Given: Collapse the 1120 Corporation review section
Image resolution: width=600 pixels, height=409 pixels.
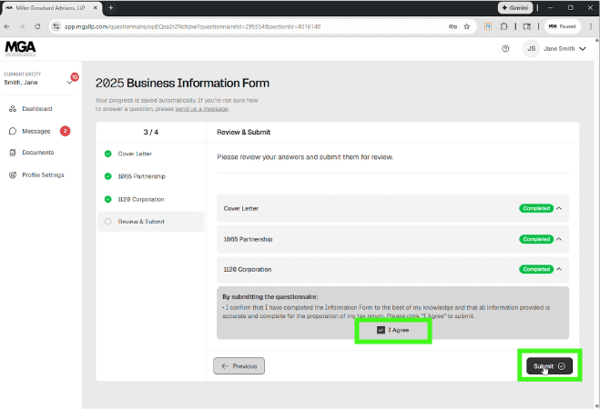Looking at the screenshot, I should [x=558, y=270].
